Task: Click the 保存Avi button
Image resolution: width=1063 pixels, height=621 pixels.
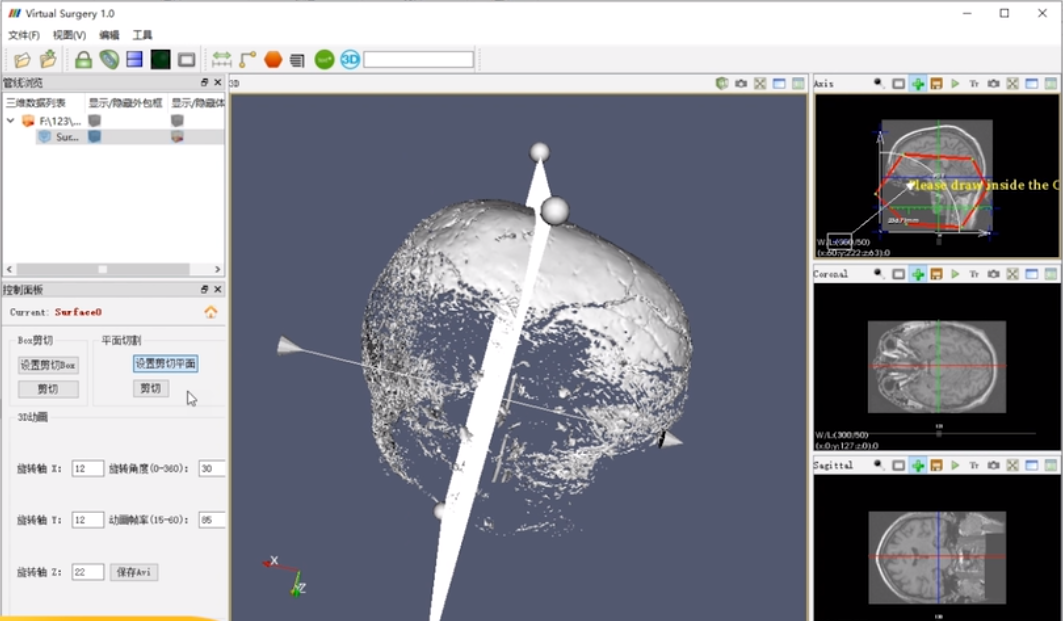Action: point(134,572)
